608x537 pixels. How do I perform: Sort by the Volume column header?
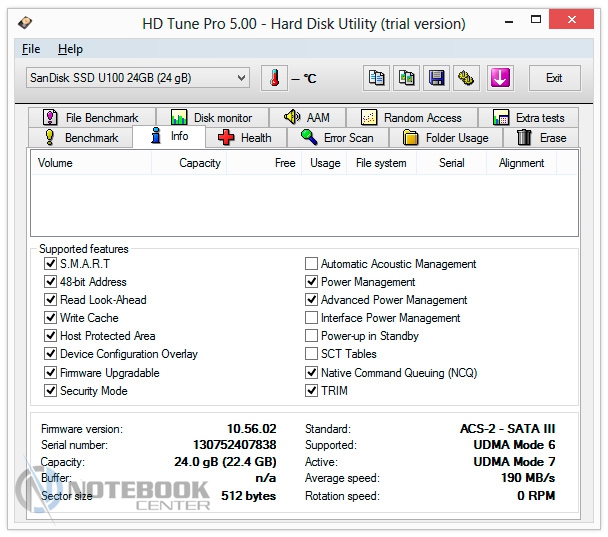point(56,163)
